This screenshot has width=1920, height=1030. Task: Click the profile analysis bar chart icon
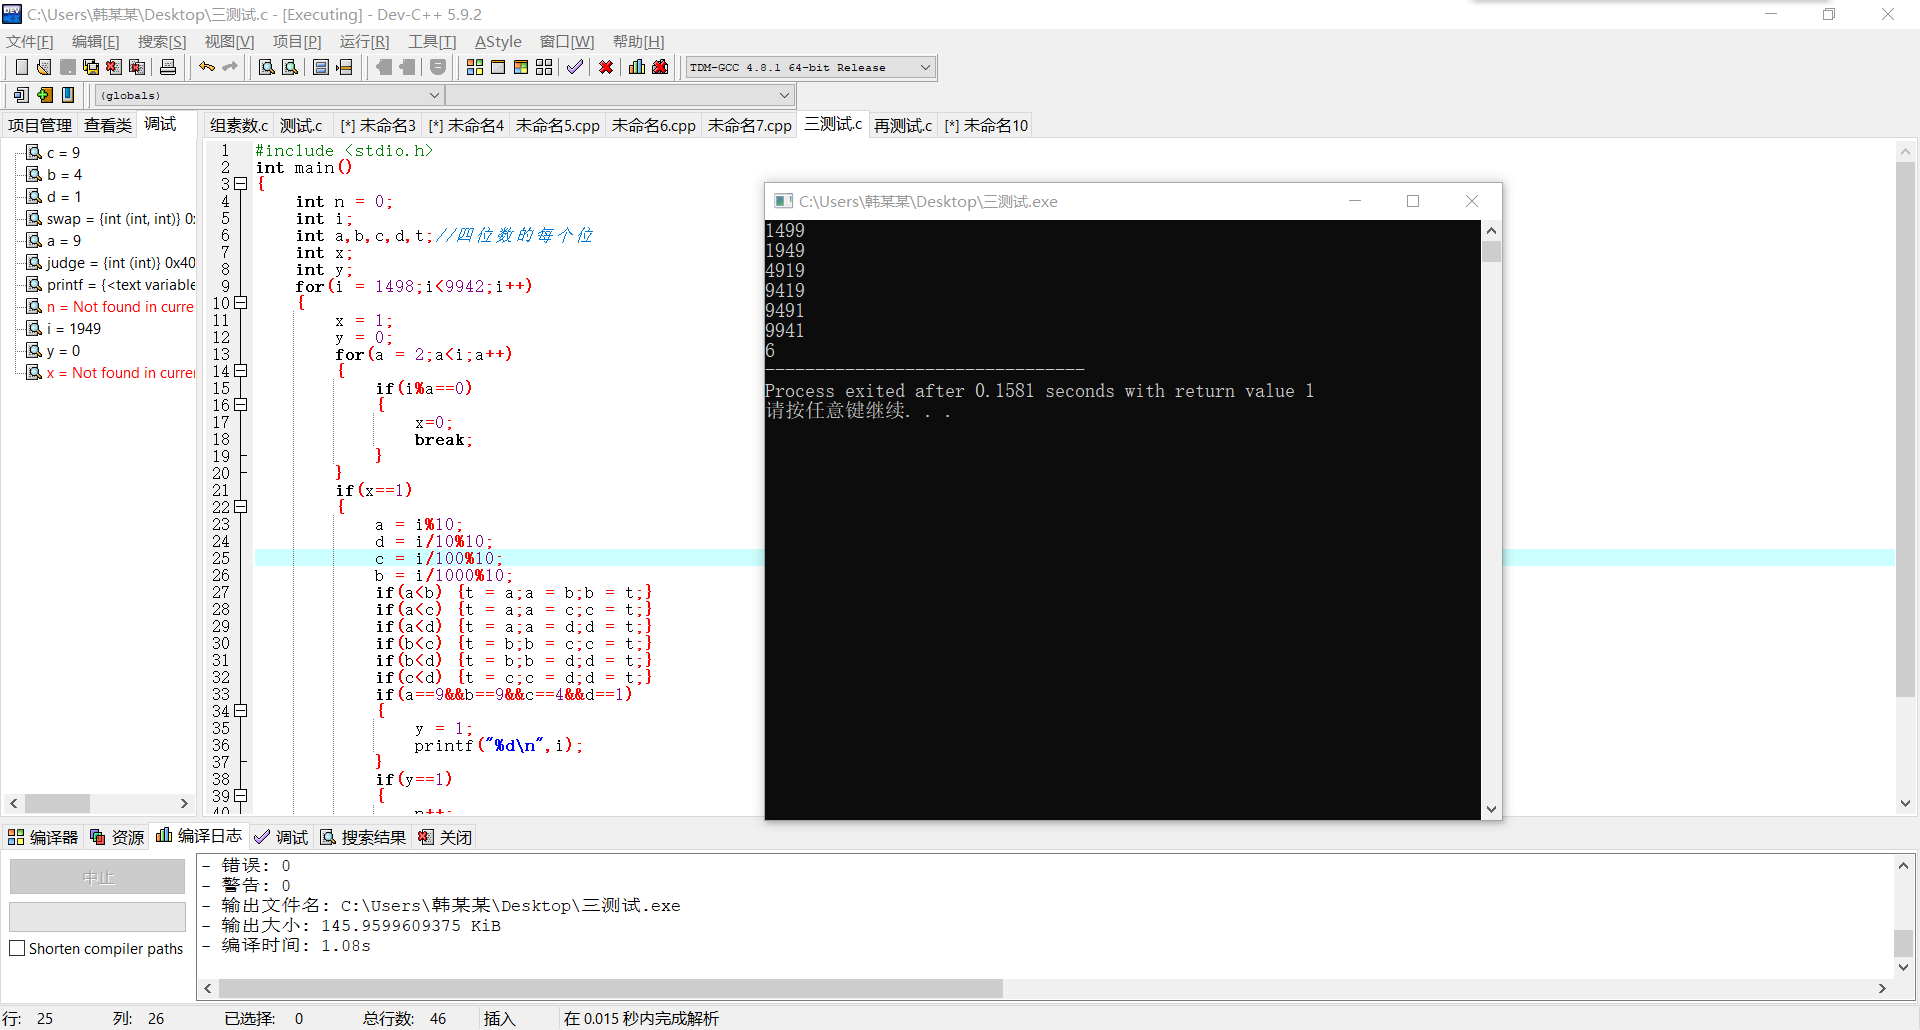coord(637,67)
